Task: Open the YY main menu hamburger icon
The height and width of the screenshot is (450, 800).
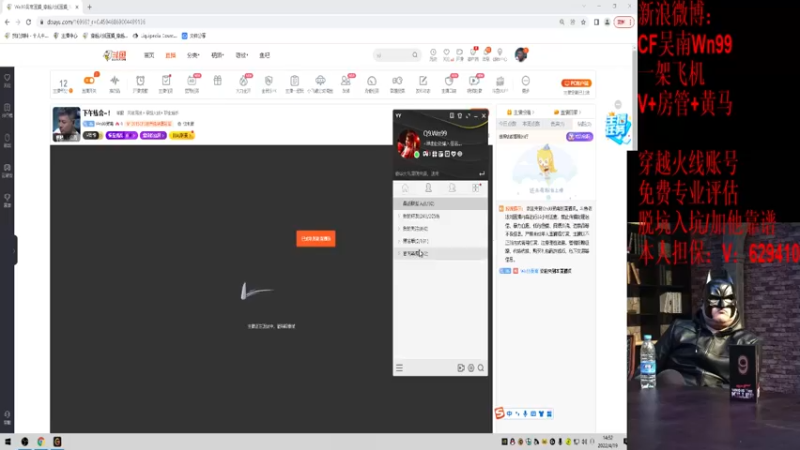Action: [x=399, y=368]
